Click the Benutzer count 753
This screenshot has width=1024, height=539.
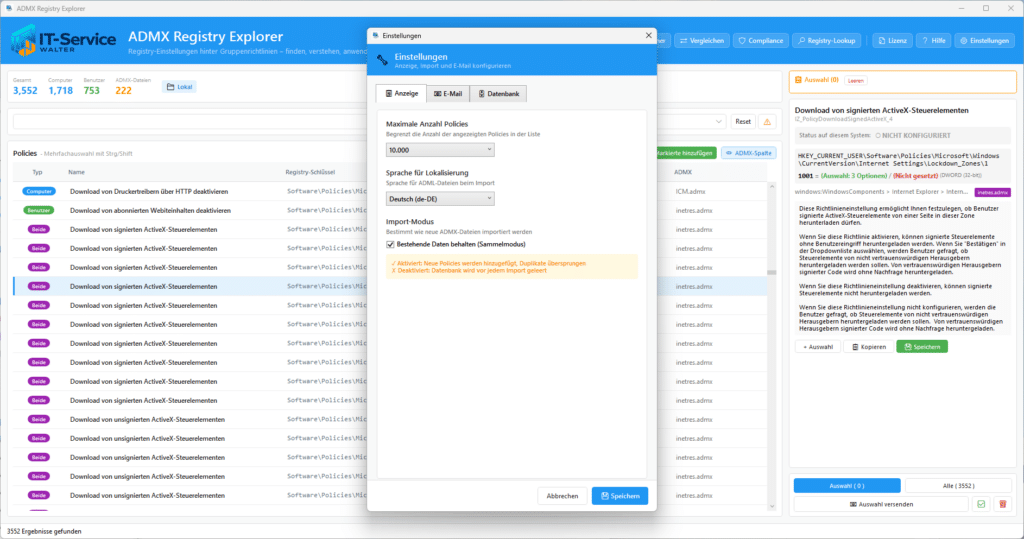[91, 91]
